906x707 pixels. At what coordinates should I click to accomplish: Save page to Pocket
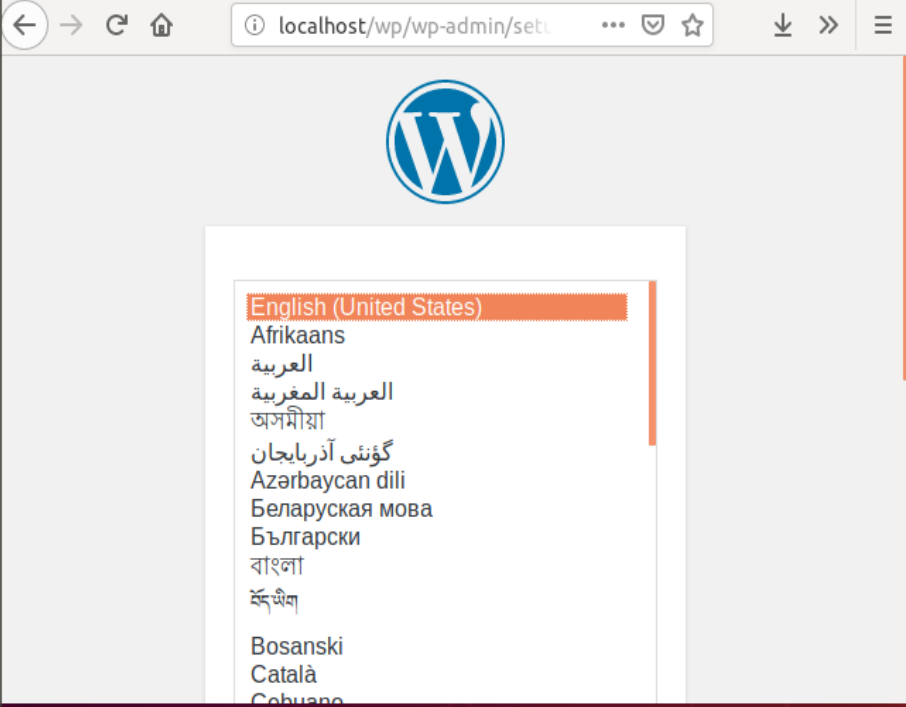click(x=653, y=25)
